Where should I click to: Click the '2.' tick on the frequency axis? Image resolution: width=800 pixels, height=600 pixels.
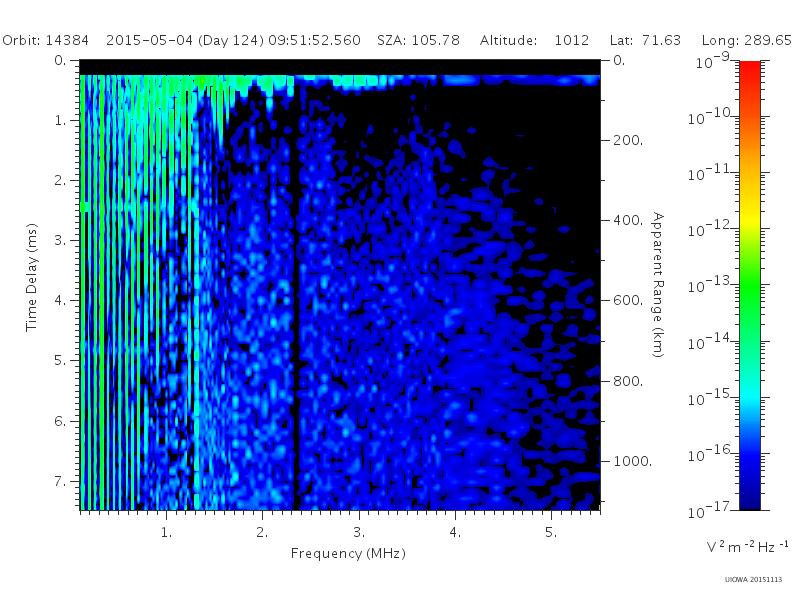[x=262, y=532]
